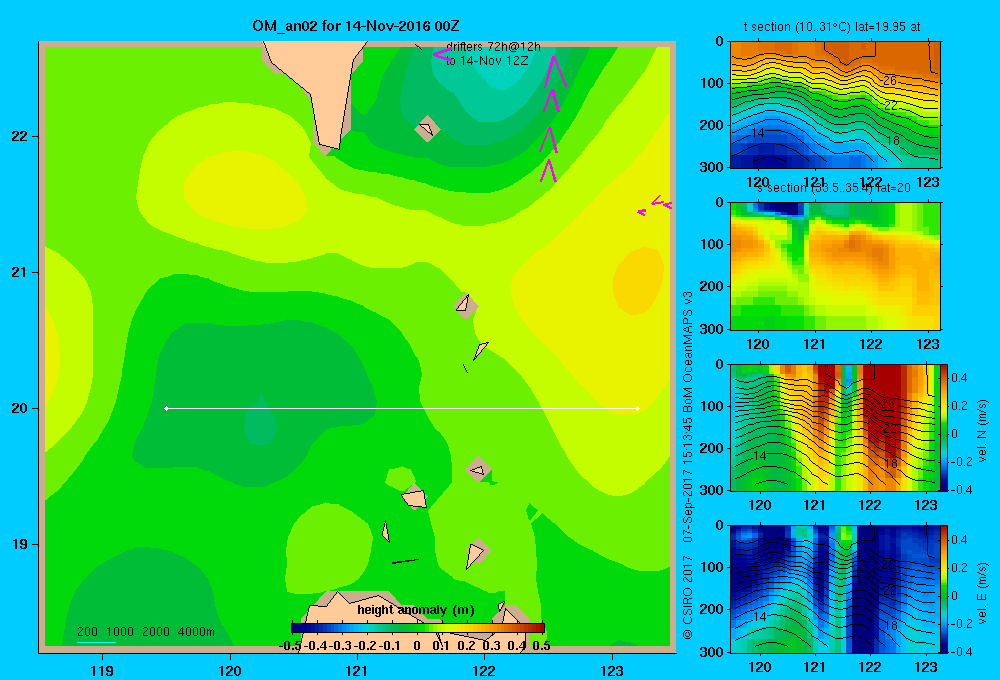Click the salinity section plot
This screenshot has height=680, width=1000.
point(835,266)
